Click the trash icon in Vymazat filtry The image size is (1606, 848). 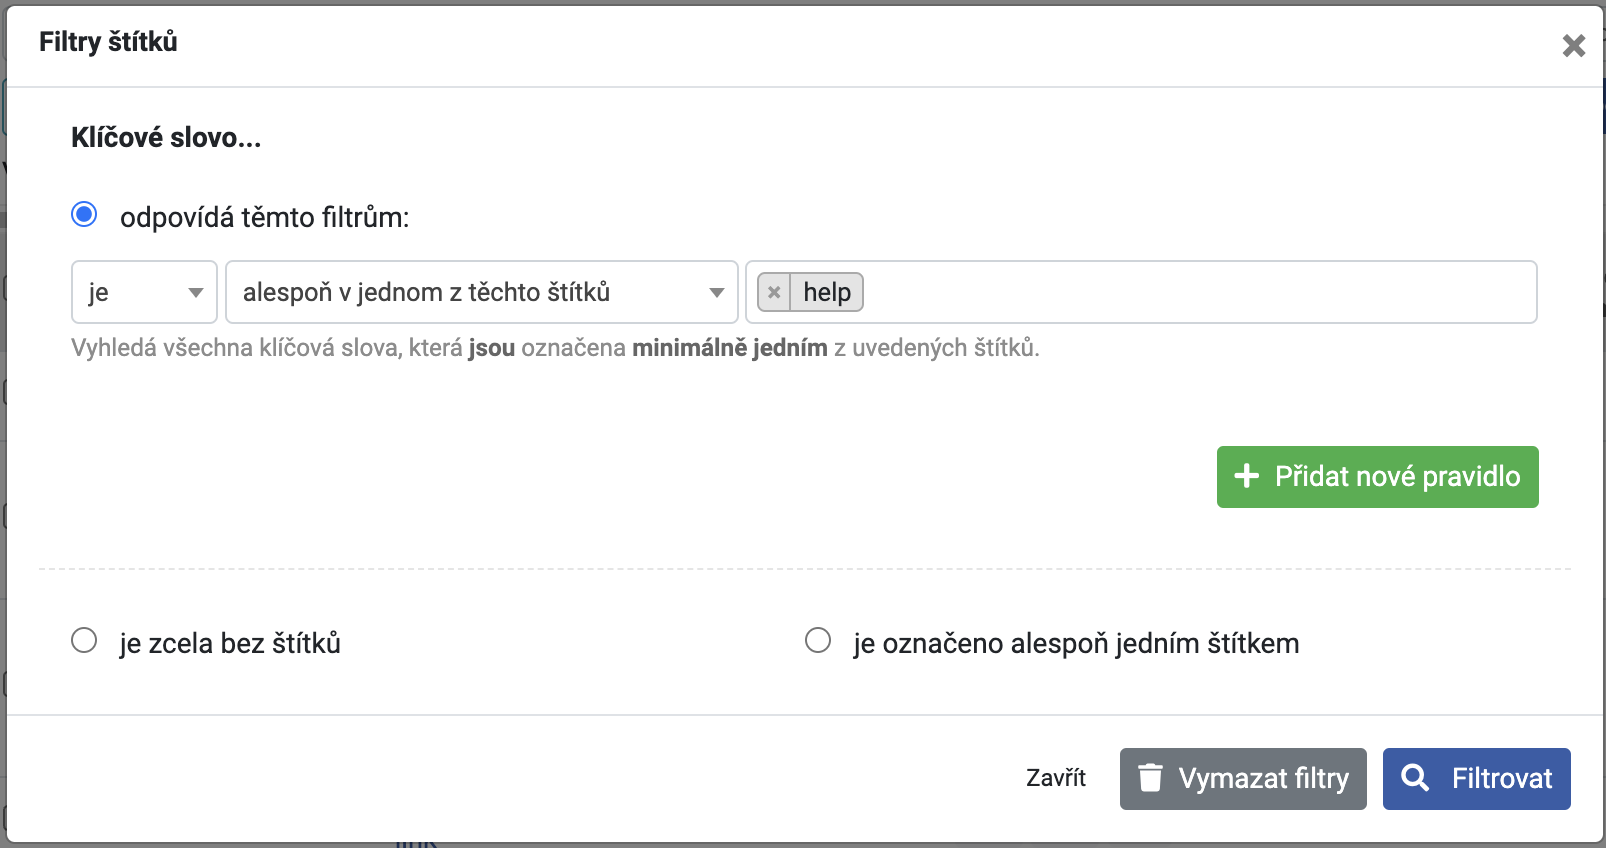click(x=1151, y=777)
